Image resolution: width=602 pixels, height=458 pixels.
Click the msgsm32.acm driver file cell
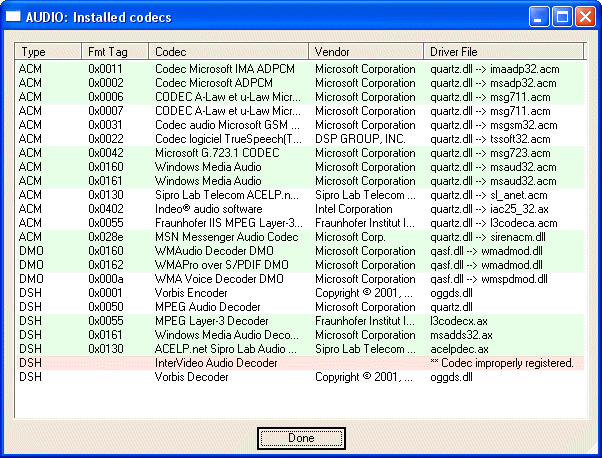(x=494, y=125)
